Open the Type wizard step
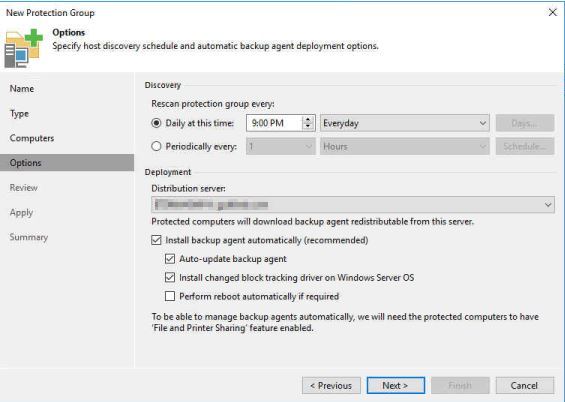 point(19,114)
